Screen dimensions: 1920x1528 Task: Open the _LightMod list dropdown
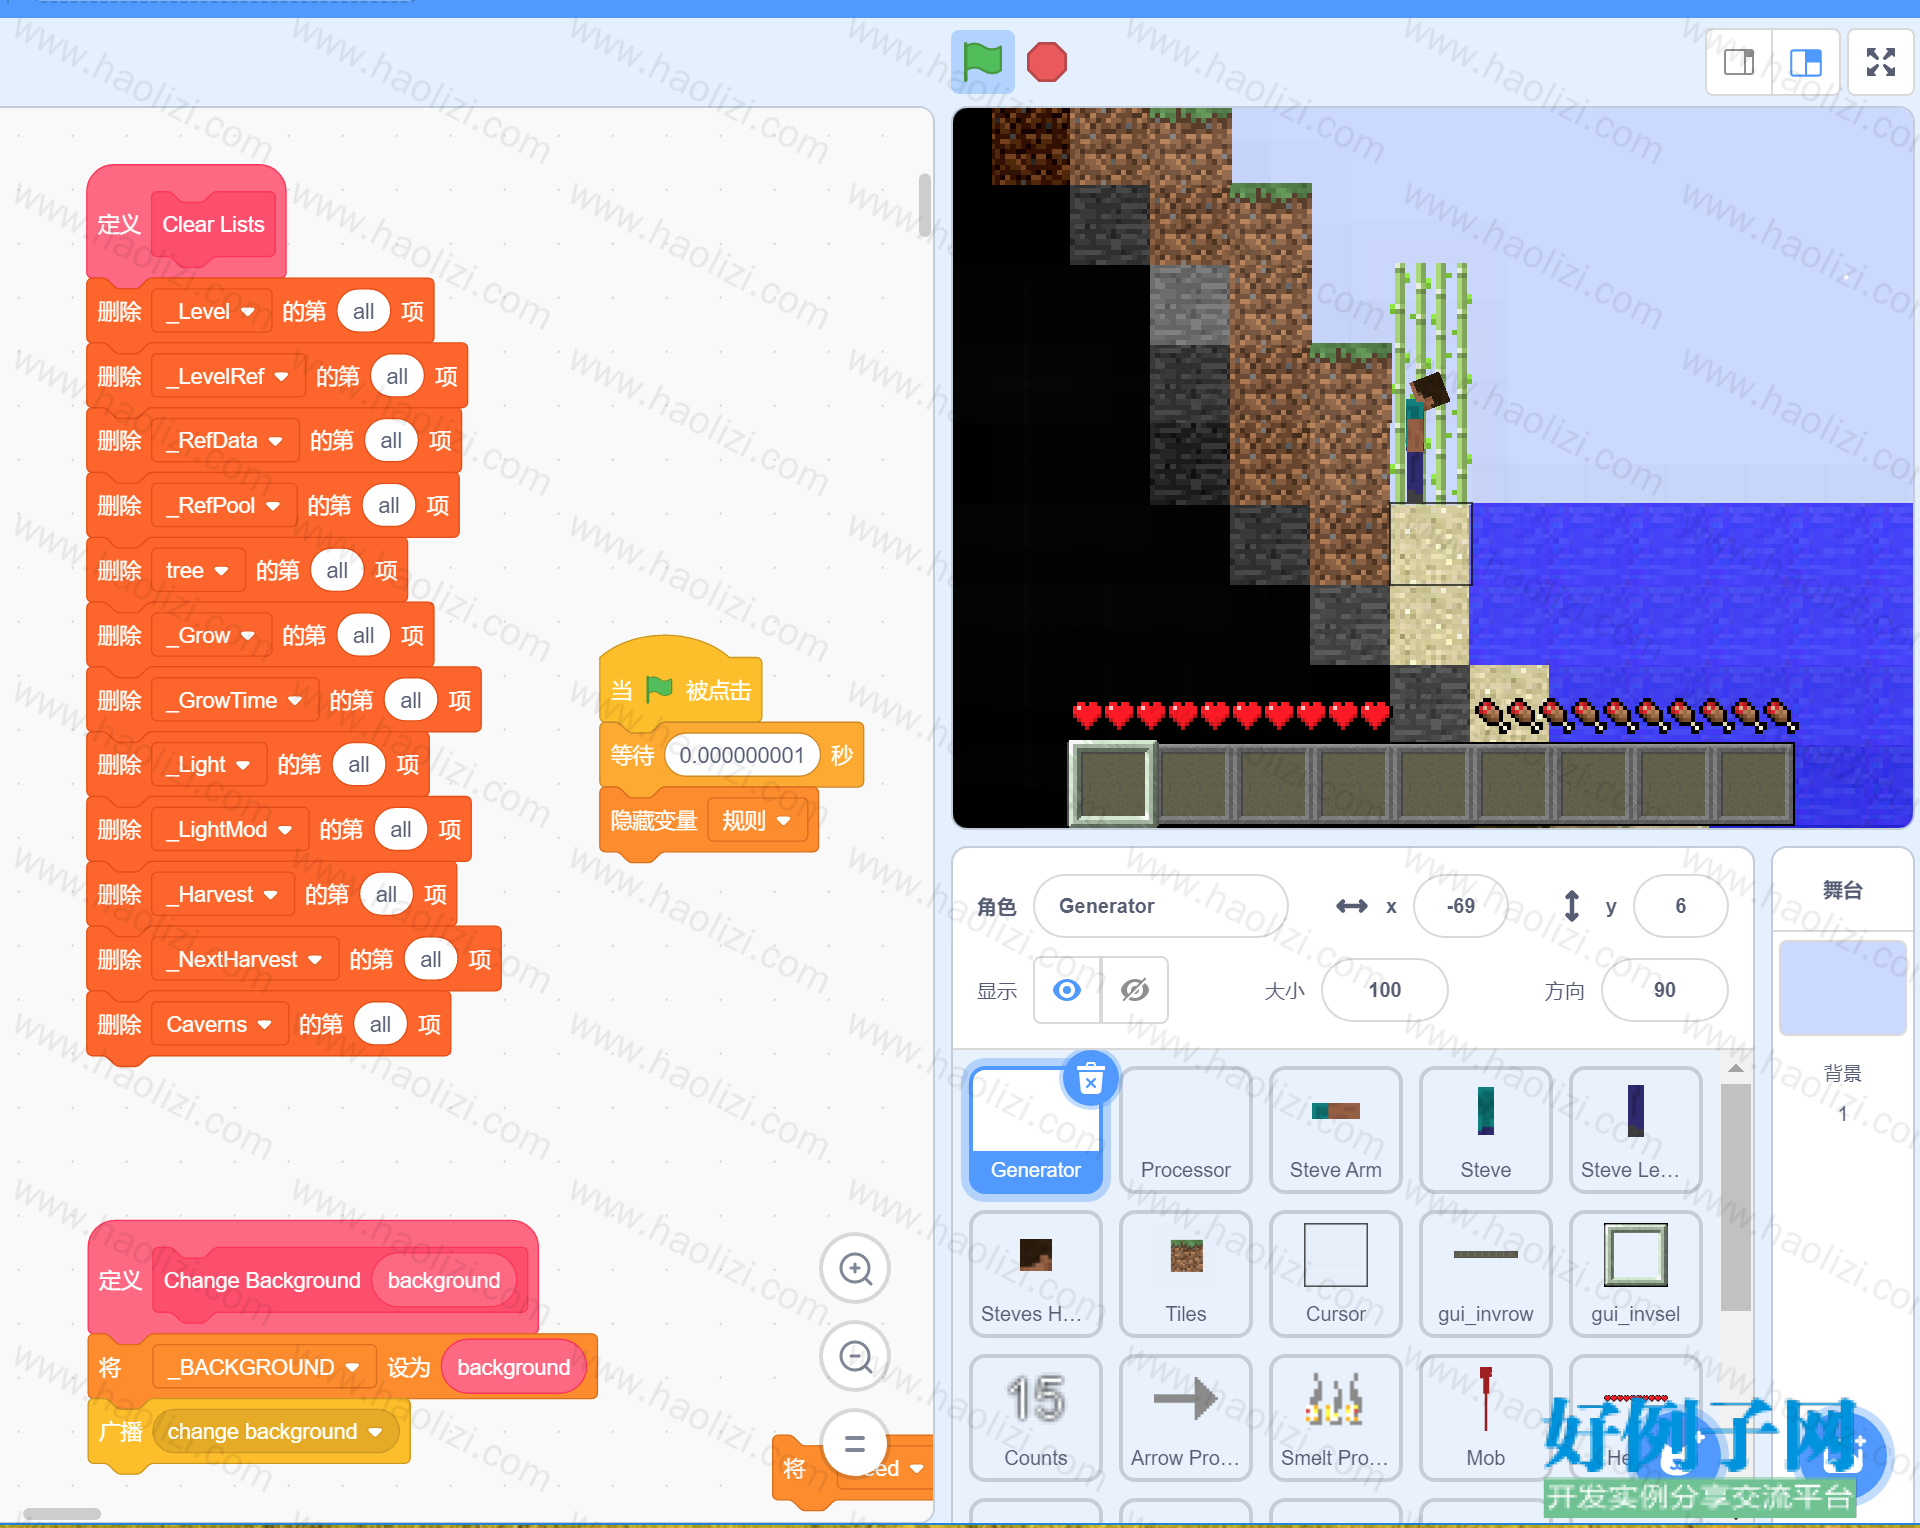click(x=230, y=830)
